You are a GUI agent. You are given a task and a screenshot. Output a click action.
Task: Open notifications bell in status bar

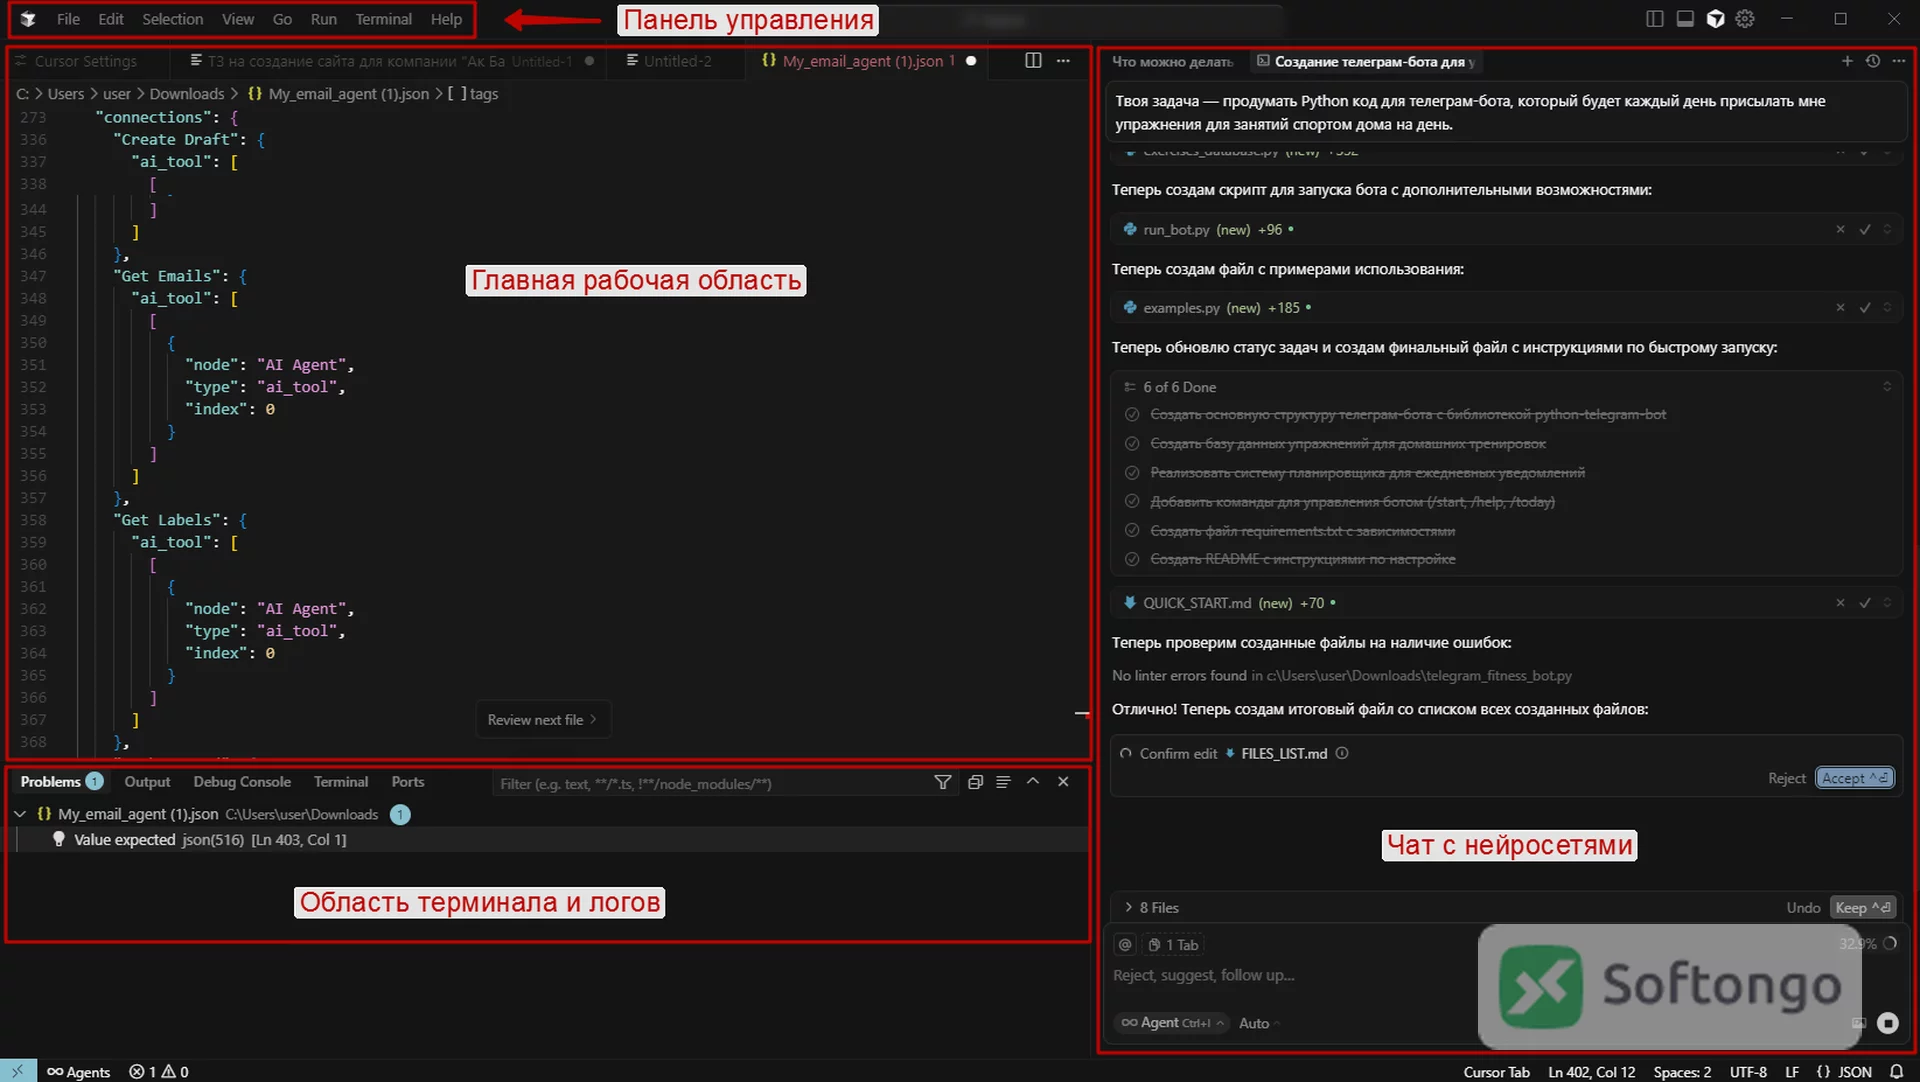pyautogui.click(x=1896, y=1072)
